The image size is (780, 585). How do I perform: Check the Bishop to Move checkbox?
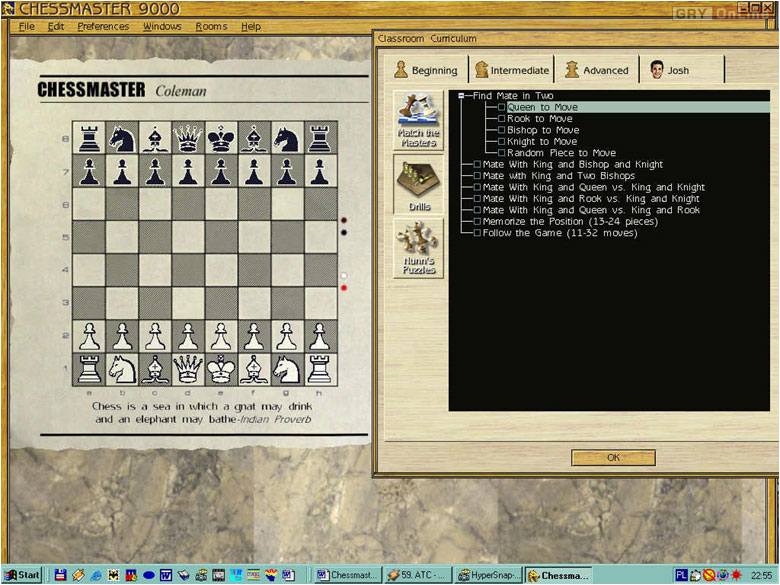501,130
